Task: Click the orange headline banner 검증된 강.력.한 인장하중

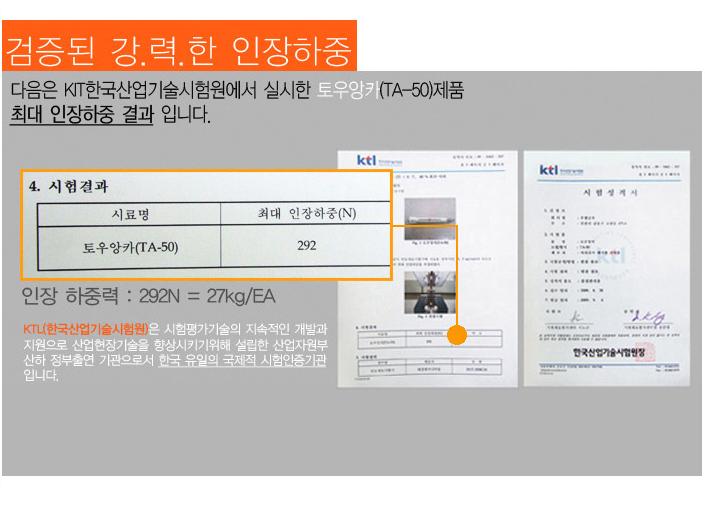Action: (x=179, y=45)
